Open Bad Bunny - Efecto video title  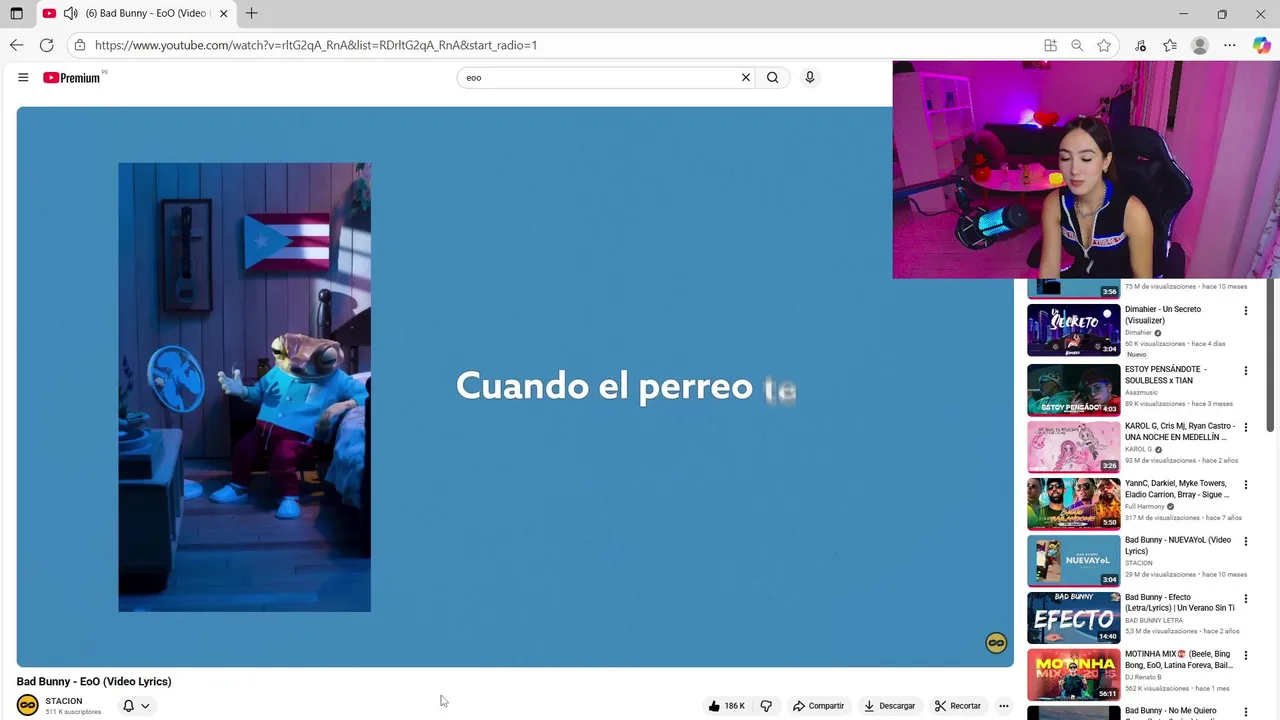(1180, 602)
